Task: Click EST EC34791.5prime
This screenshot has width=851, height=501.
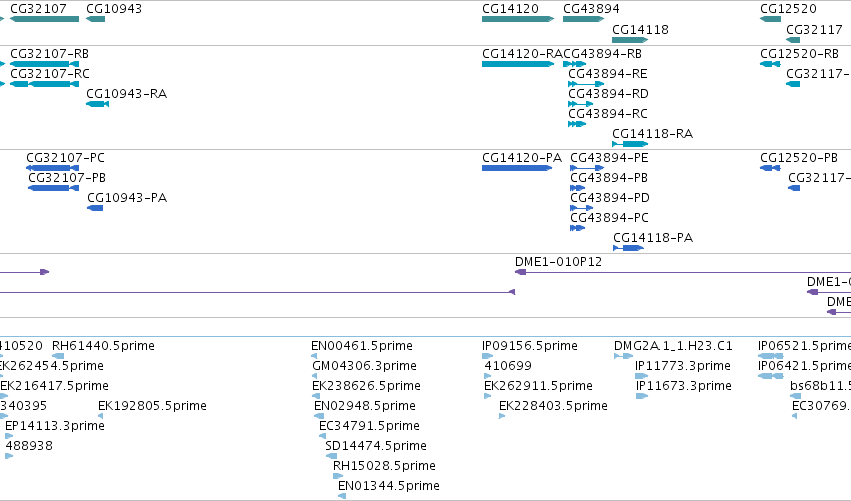Action: click(322, 436)
